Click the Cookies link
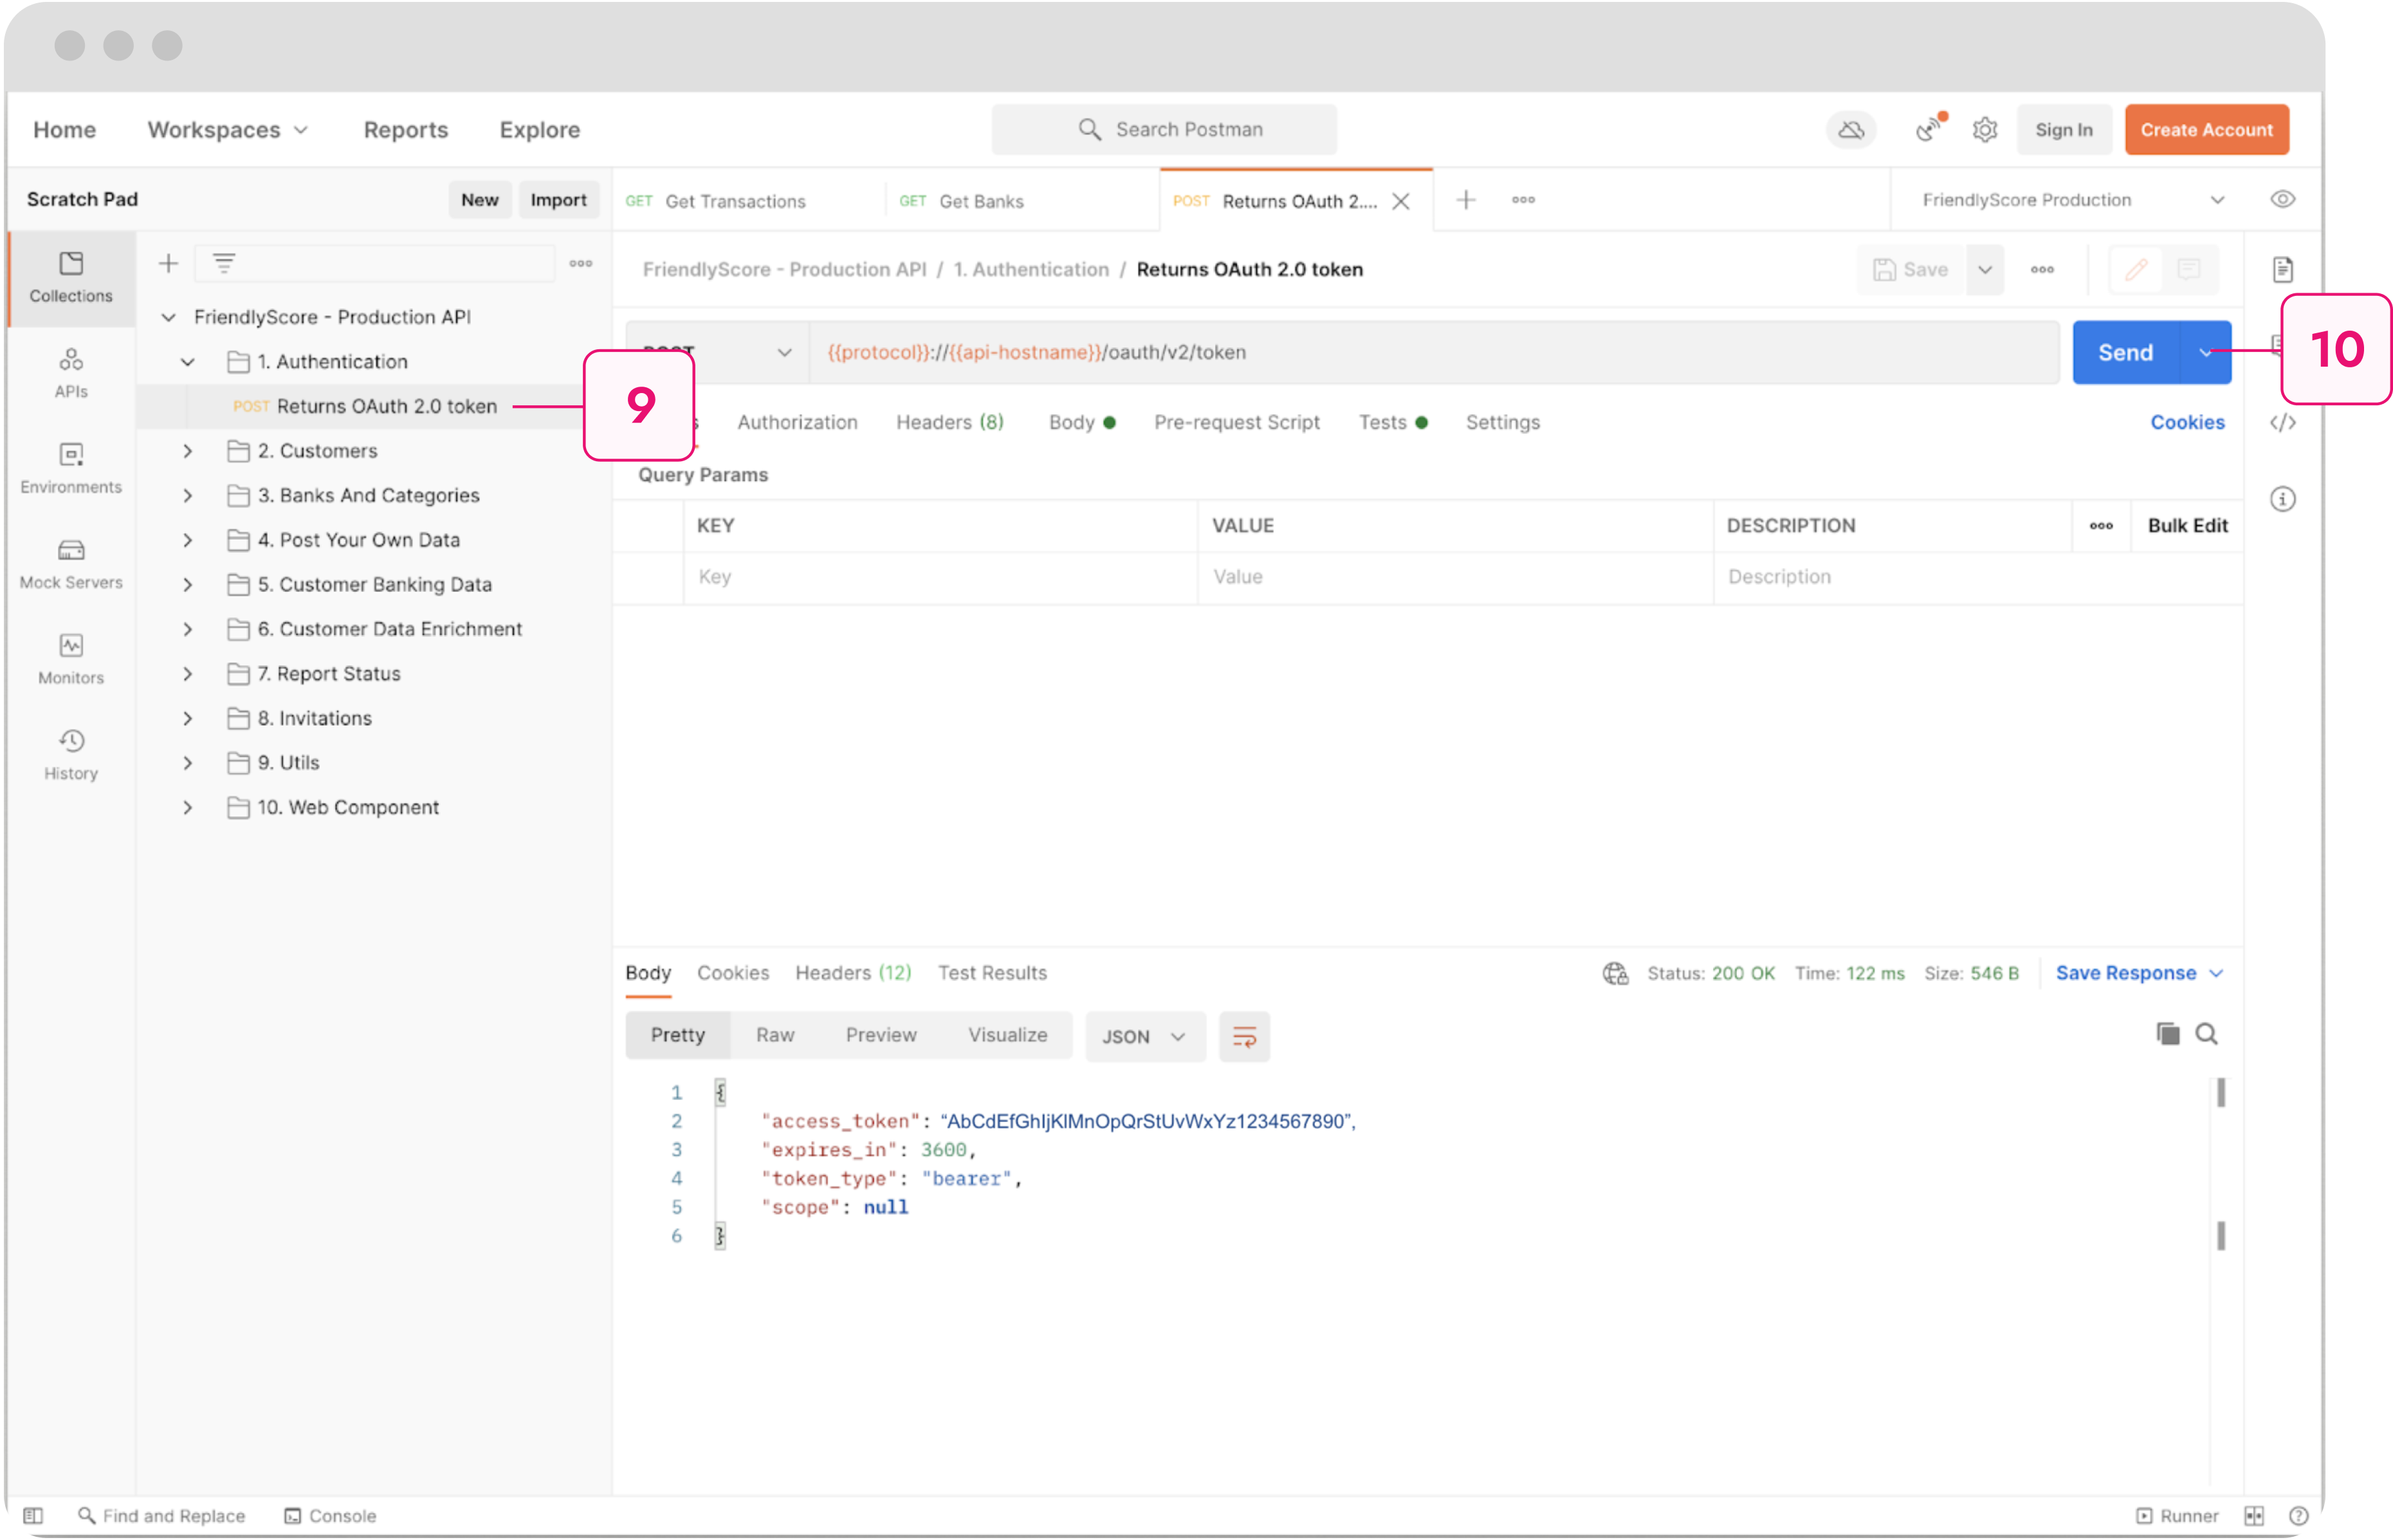 point(2187,422)
